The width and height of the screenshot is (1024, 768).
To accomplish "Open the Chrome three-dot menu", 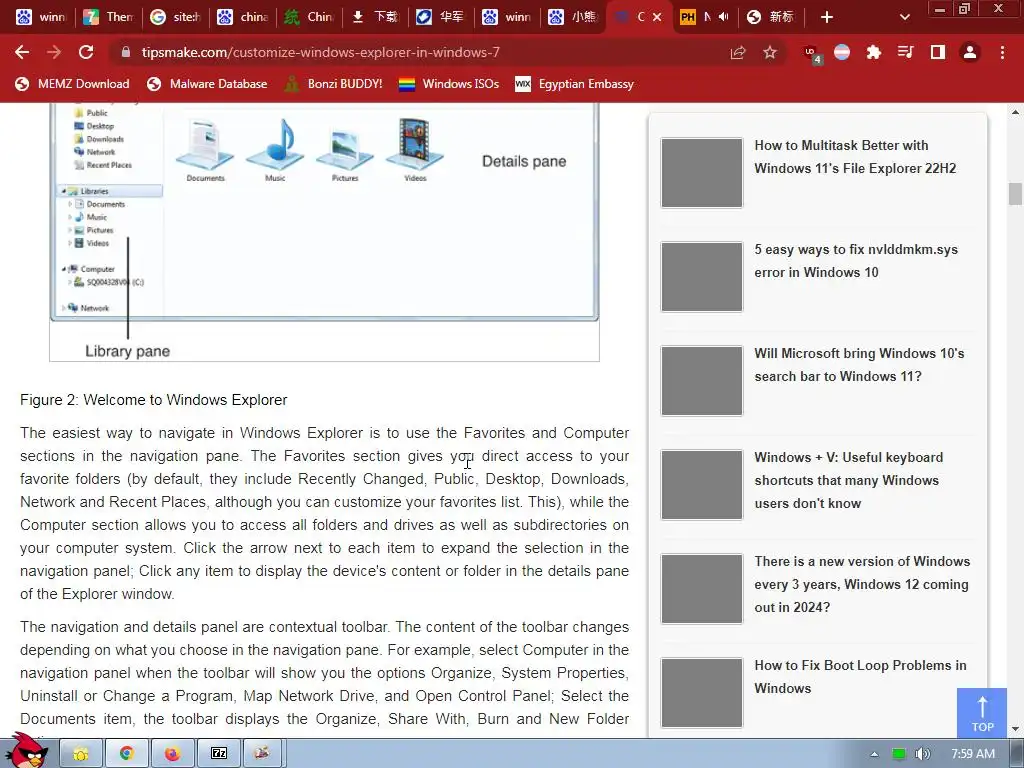I will (1002, 52).
